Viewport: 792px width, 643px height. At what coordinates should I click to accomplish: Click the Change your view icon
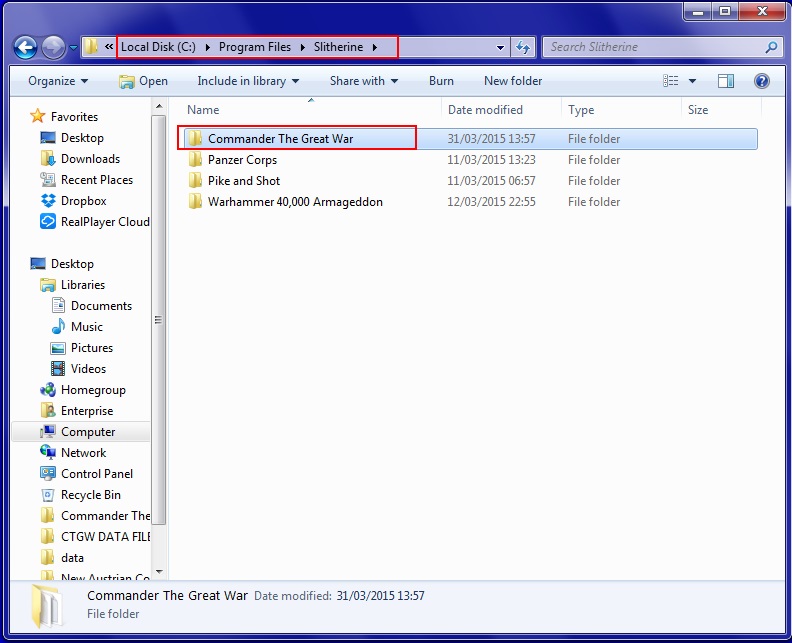pos(671,81)
